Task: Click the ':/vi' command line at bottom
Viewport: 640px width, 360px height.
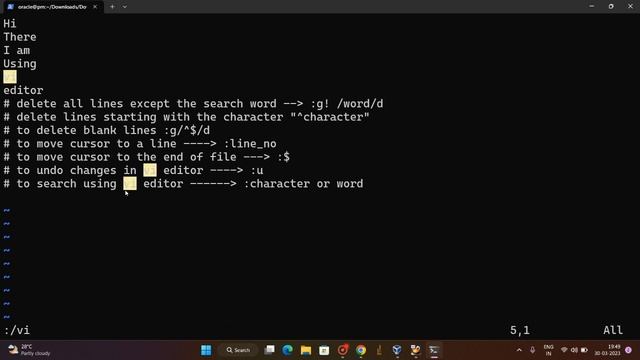Action: (17, 330)
